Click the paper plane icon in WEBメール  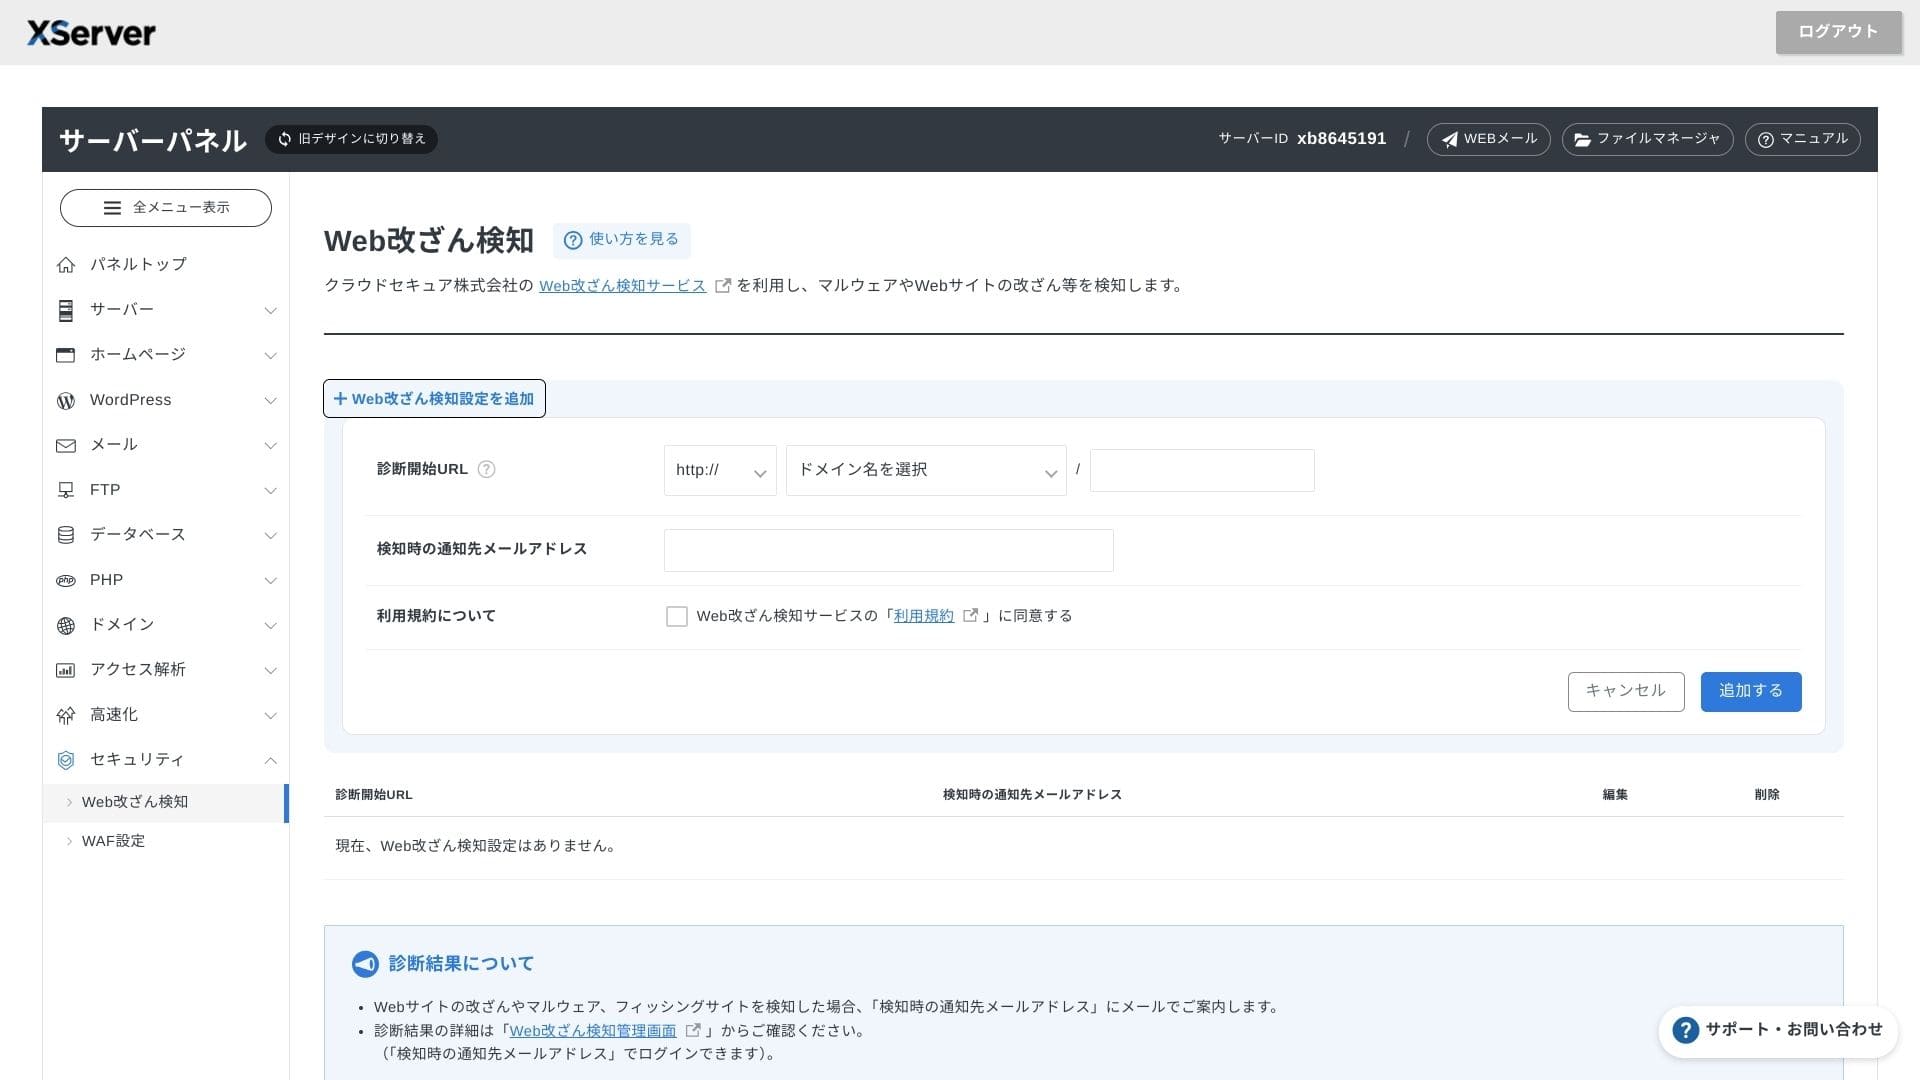point(1449,139)
